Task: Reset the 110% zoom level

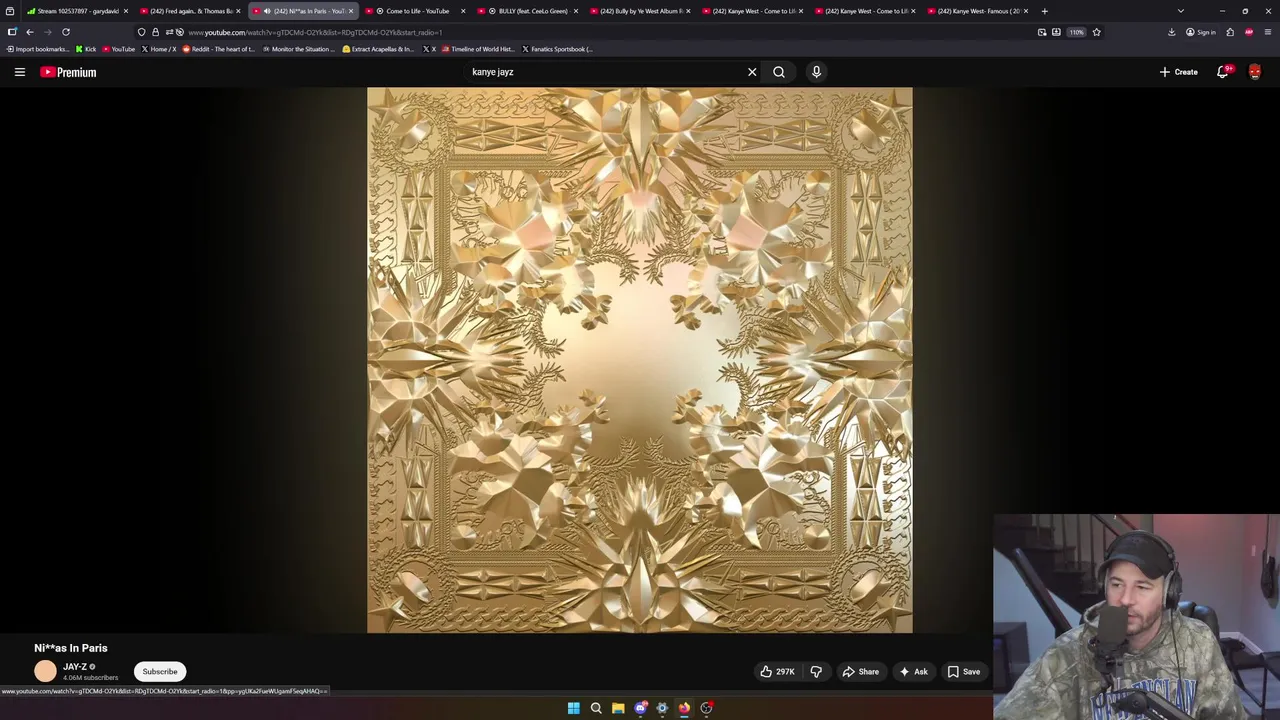Action: pos(1076,32)
